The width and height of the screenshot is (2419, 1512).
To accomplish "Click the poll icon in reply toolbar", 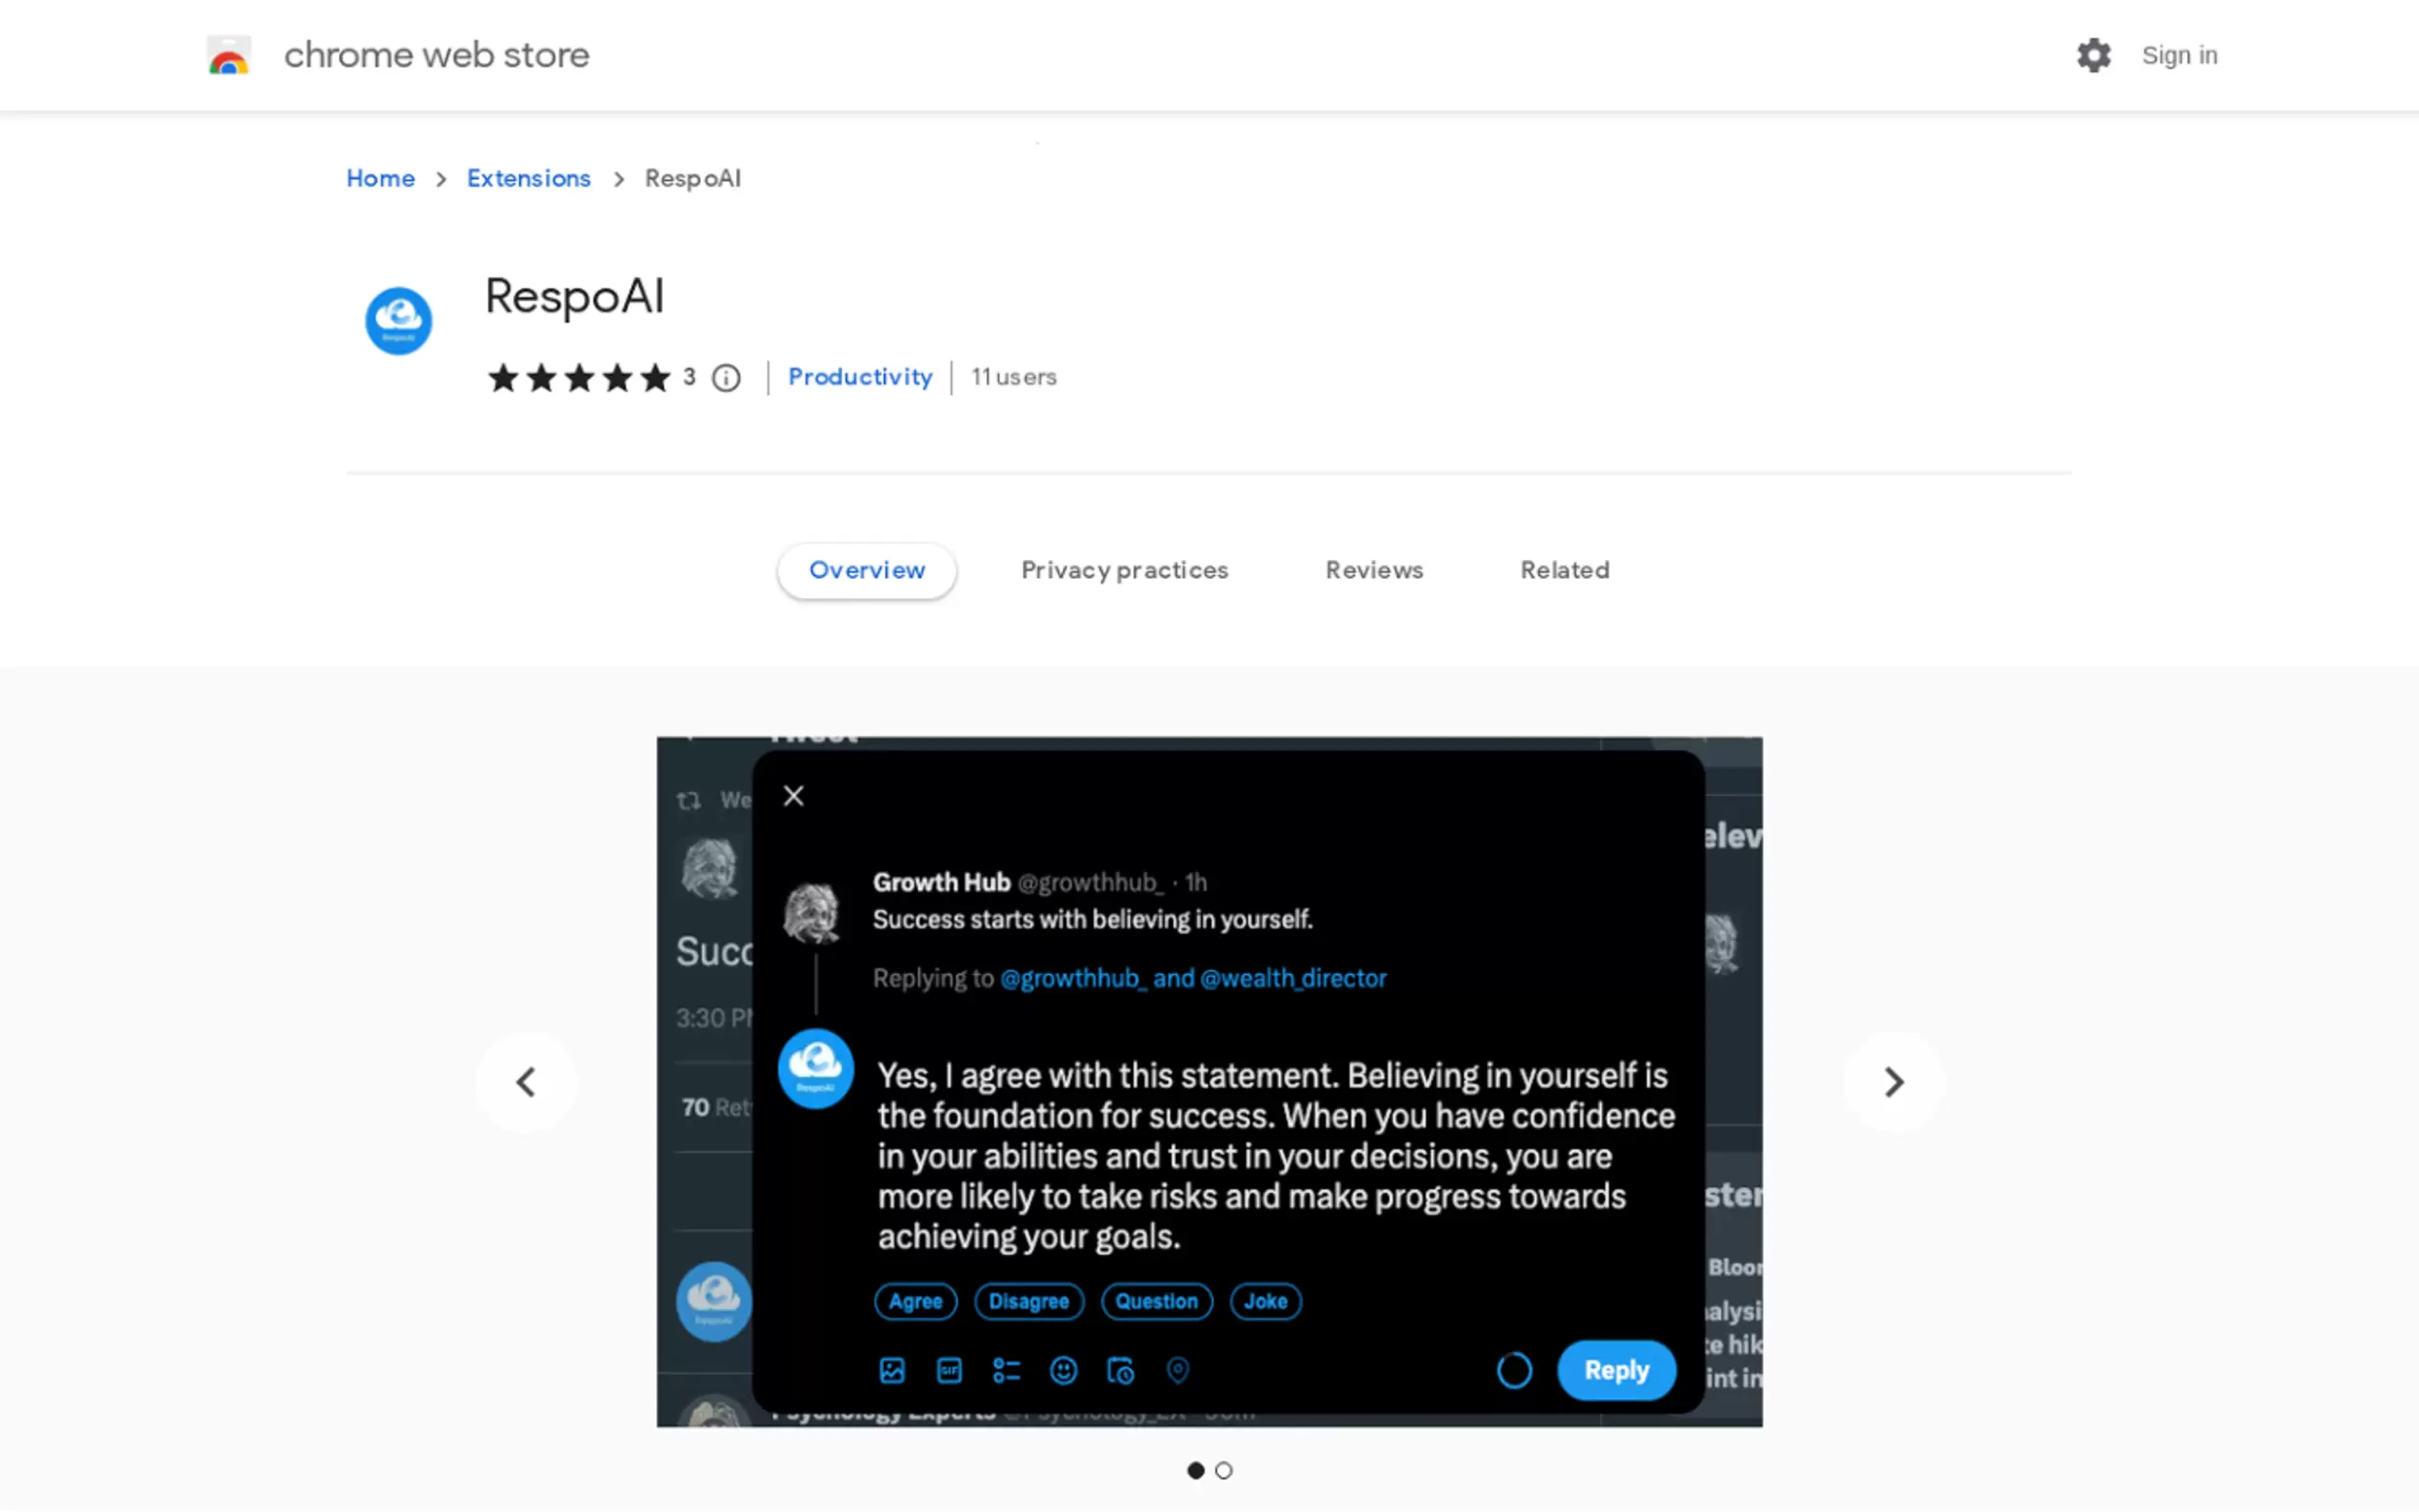I will pos(1006,1370).
